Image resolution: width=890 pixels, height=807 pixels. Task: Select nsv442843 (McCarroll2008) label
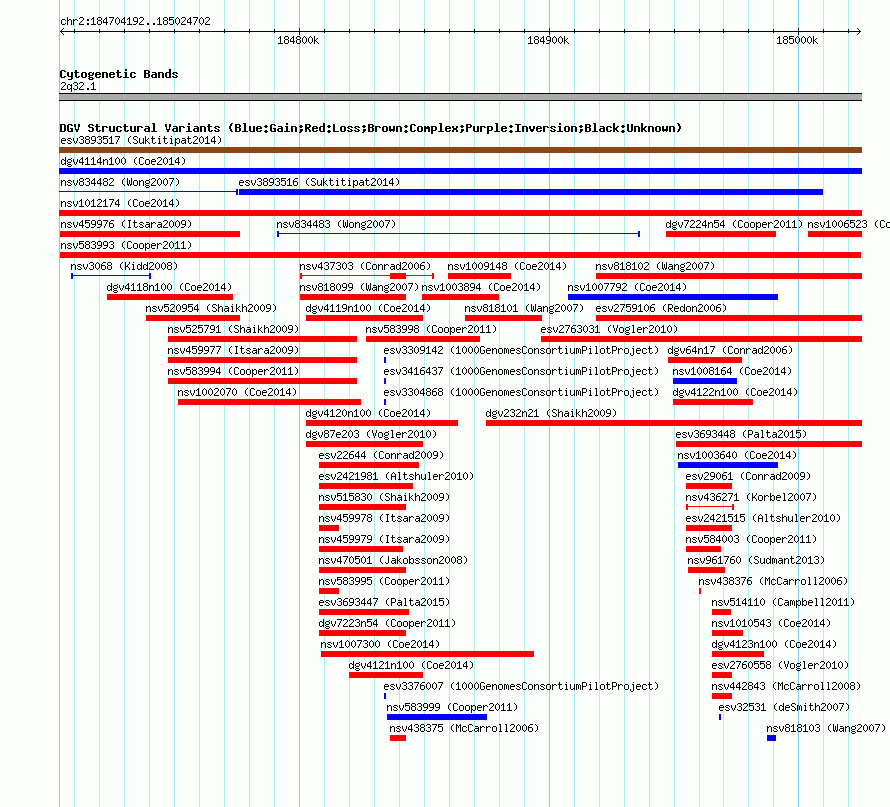pos(786,686)
